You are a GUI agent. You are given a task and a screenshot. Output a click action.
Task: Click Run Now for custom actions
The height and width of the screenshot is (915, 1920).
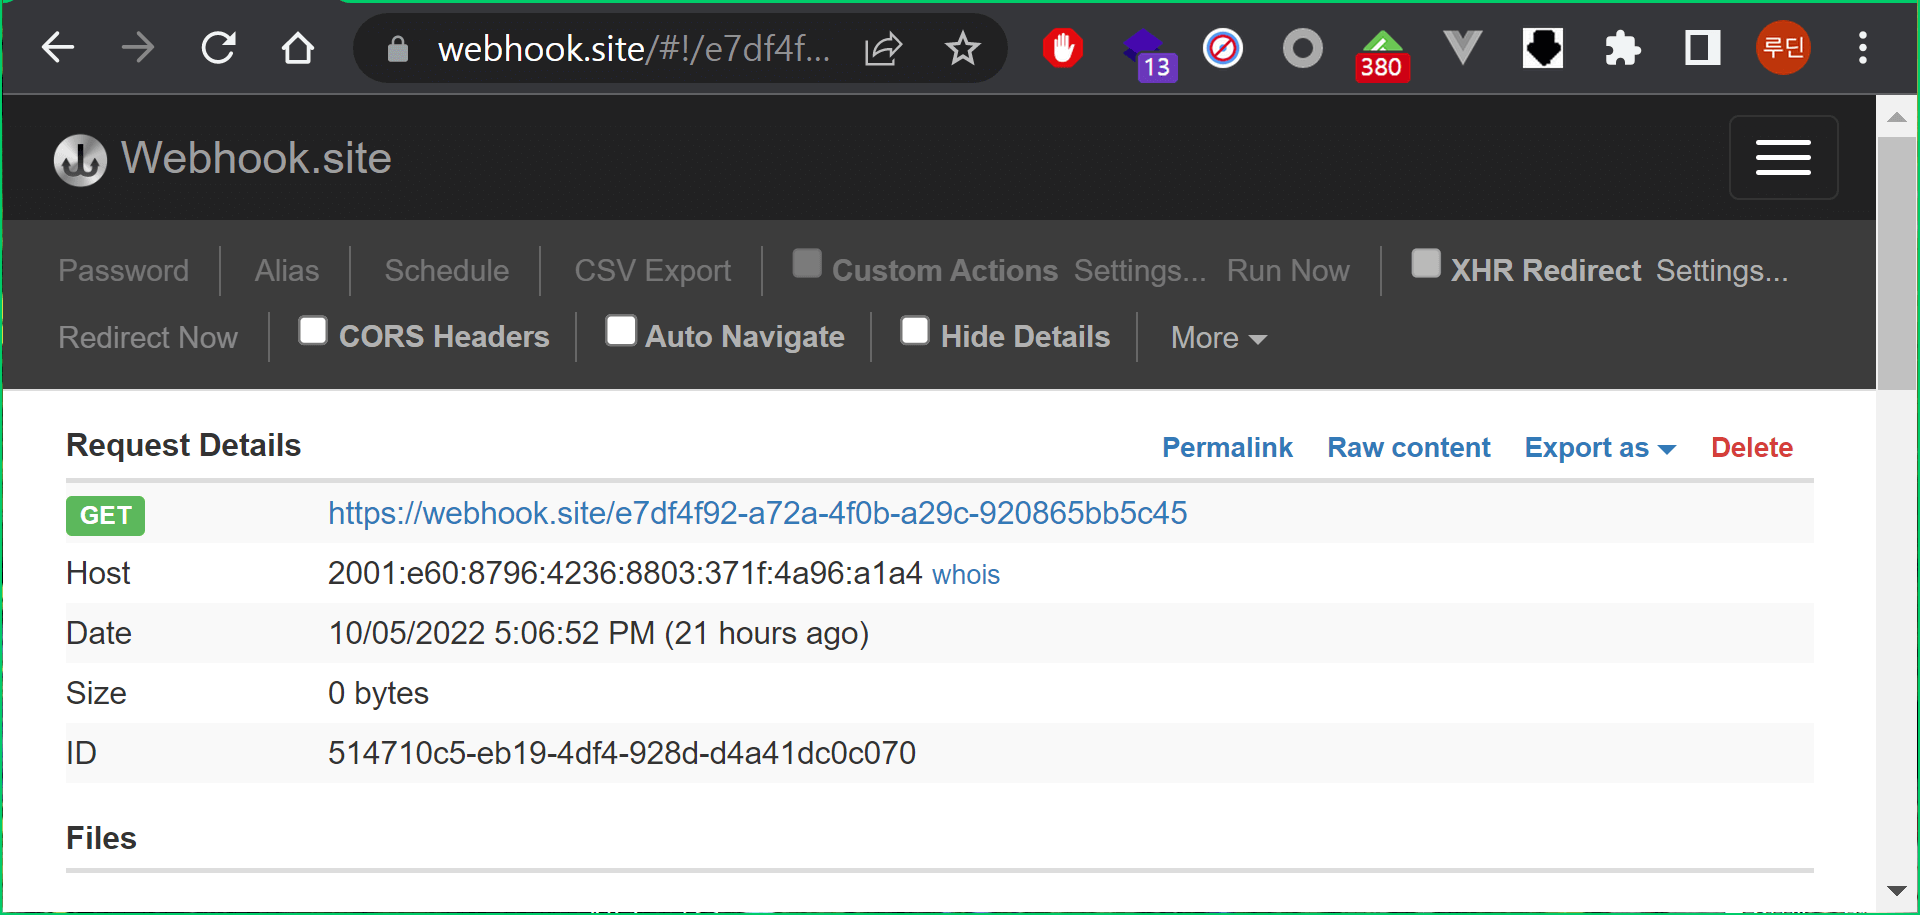pos(1288,270)
